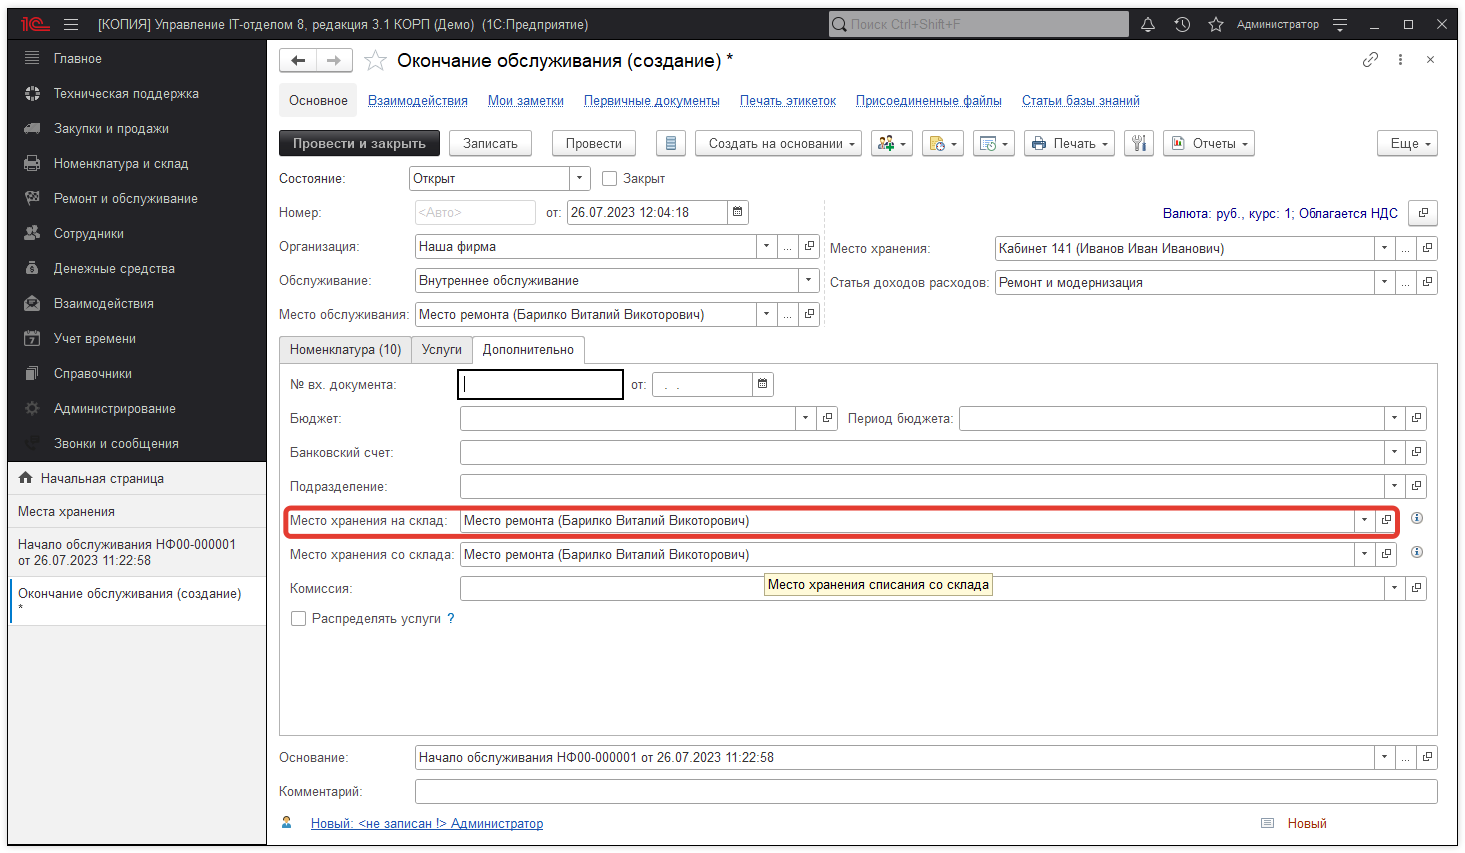Click the copy link icon
The image size is (1465, 853).
coord(1370,60)
